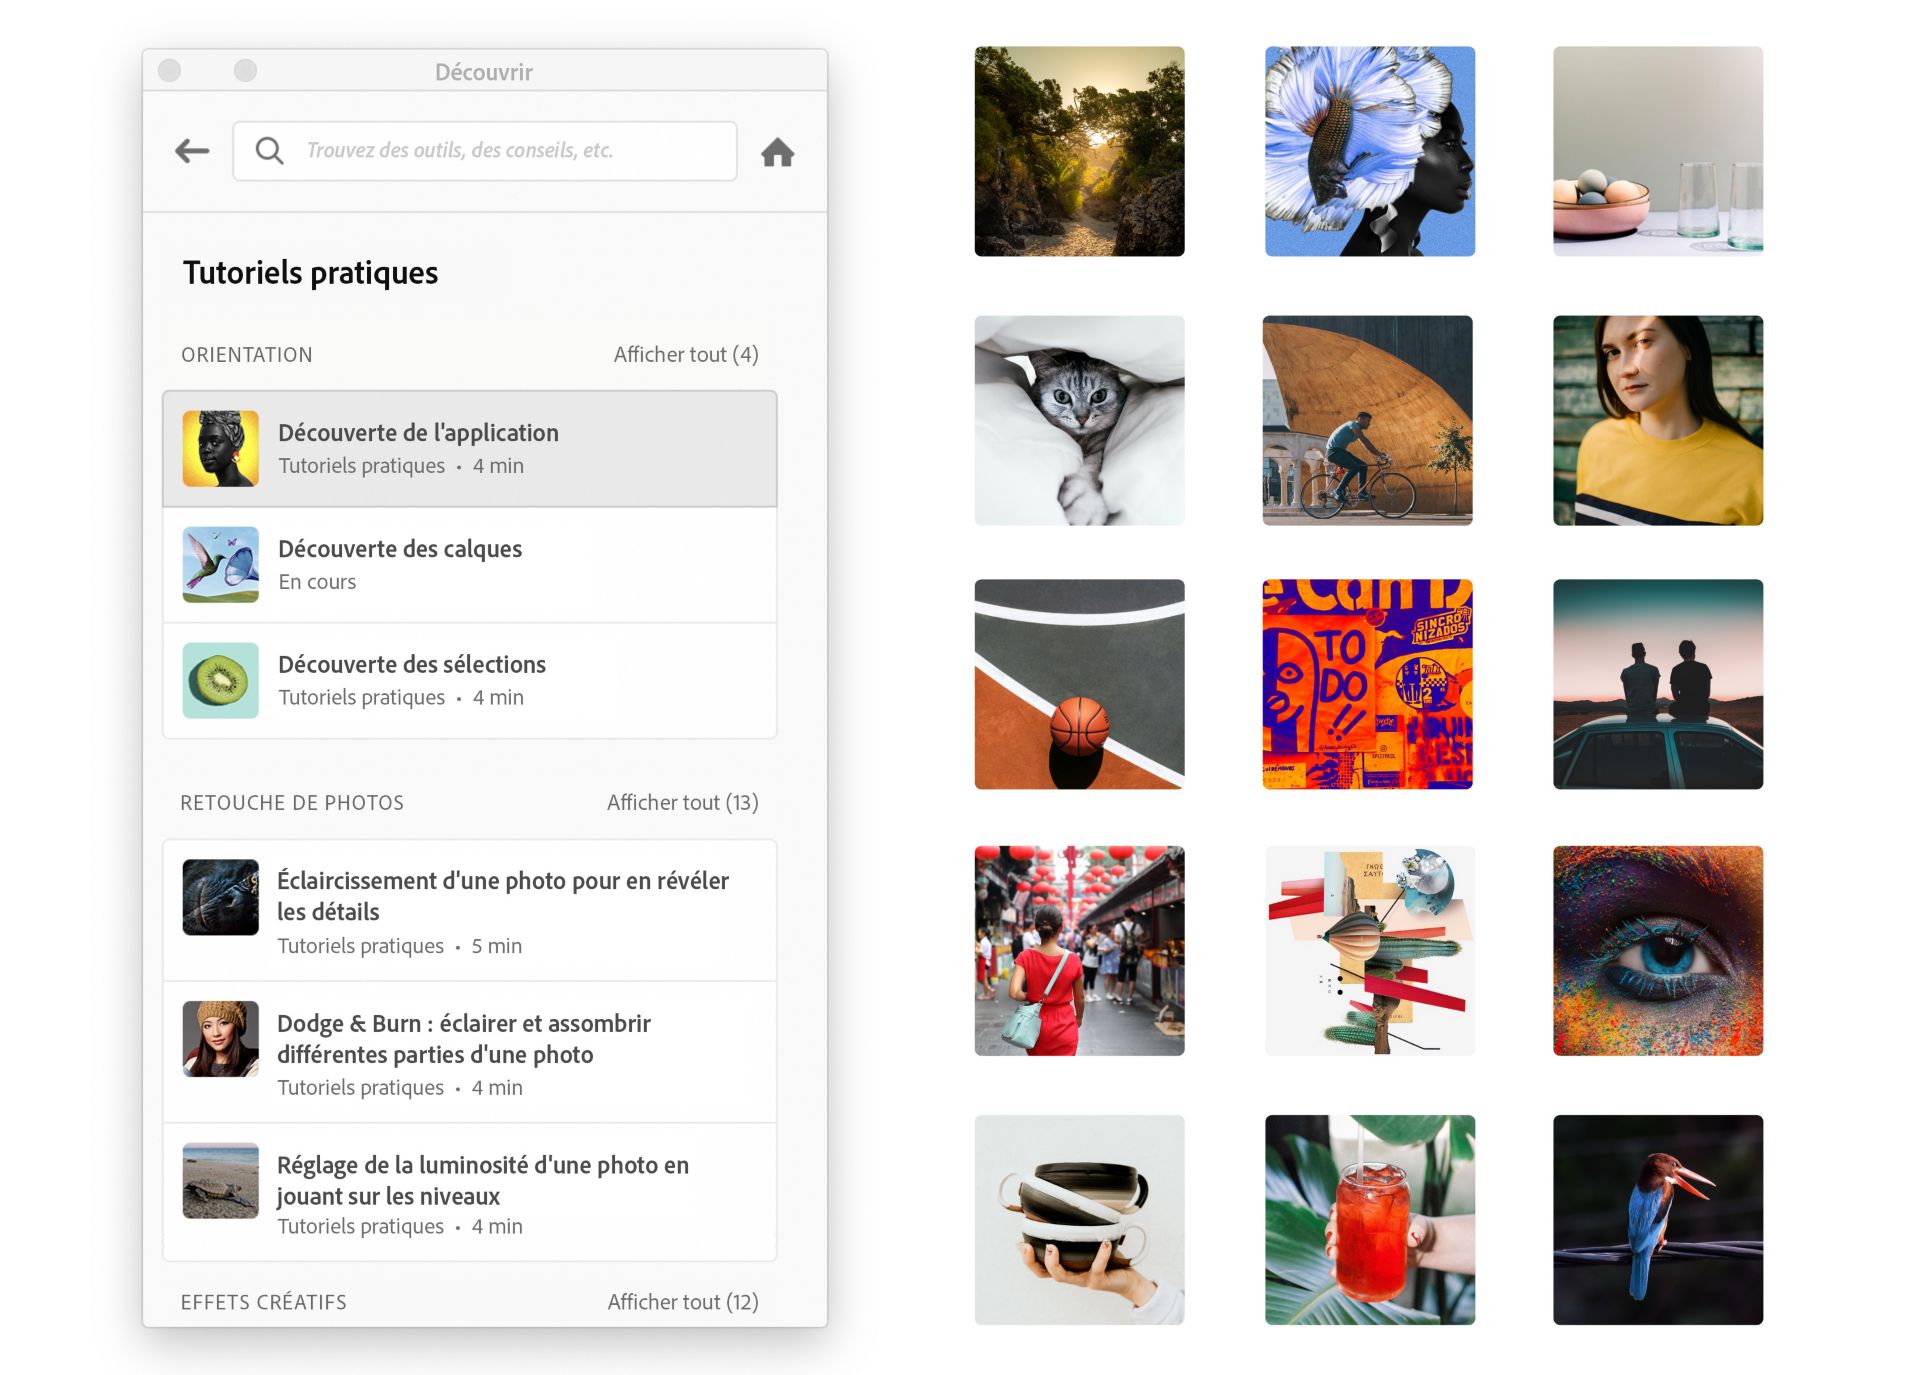This screenshot has width=1920, height=1375.
Task: Open the colorful painted eye image
Action: [1657, 951]
